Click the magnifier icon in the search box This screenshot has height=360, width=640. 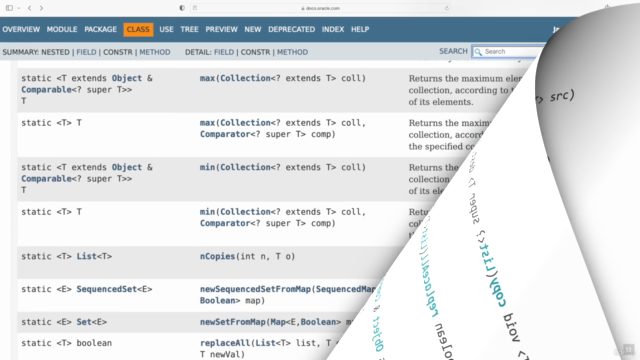[x=478, y=52]
